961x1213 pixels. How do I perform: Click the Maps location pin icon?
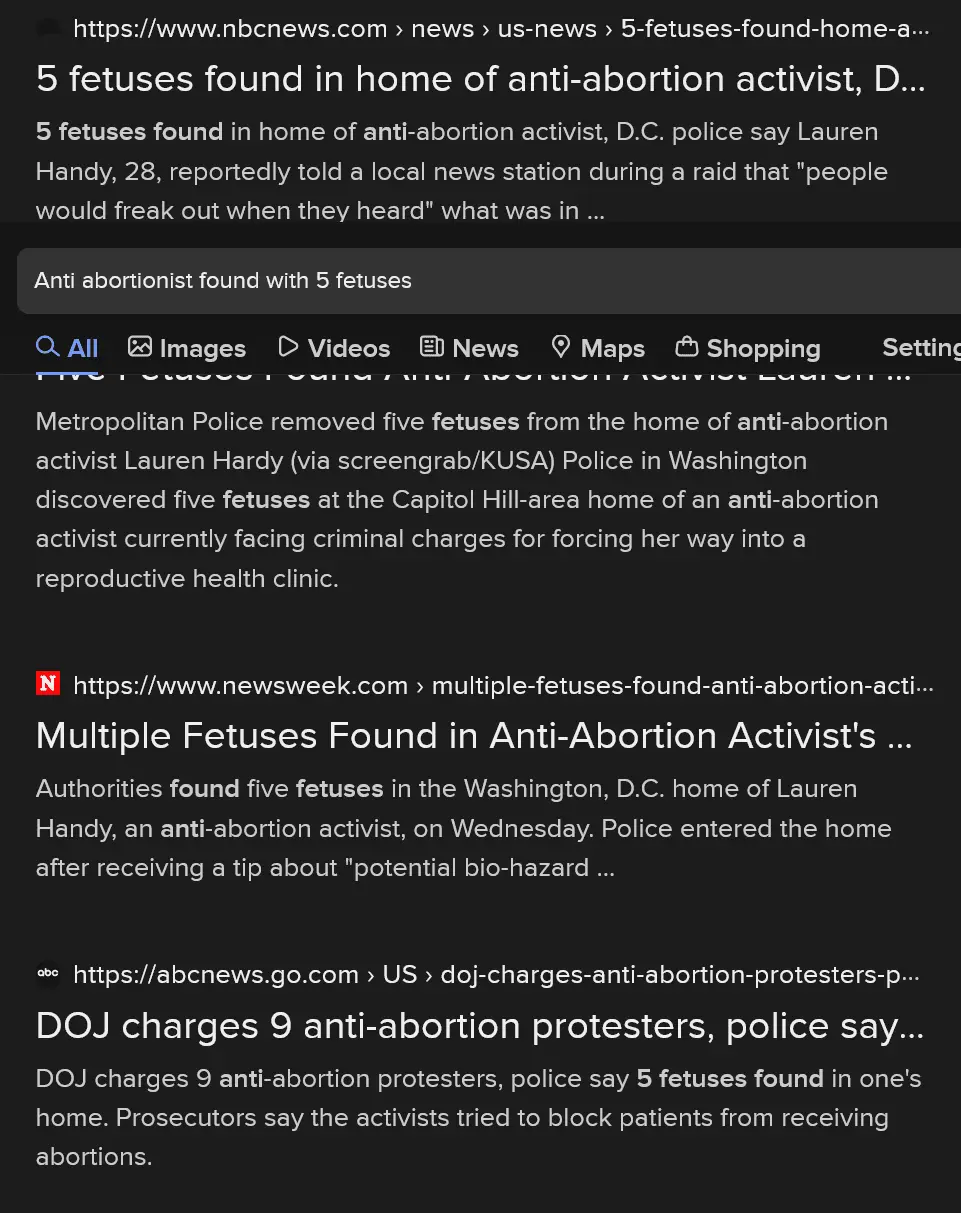coord(561,347)
